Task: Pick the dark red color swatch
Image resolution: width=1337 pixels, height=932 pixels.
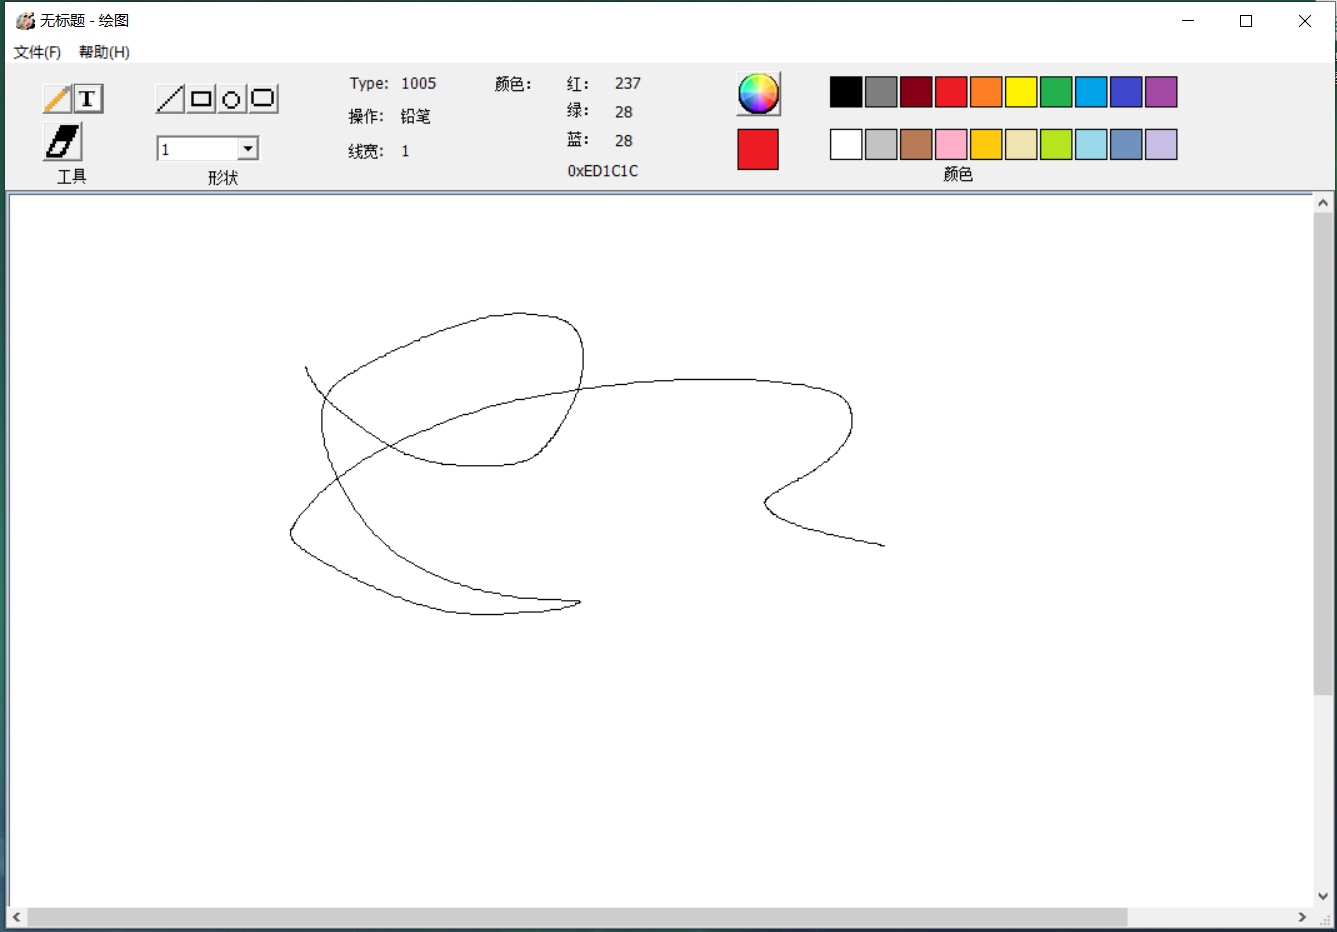Action: click(916, 92)
